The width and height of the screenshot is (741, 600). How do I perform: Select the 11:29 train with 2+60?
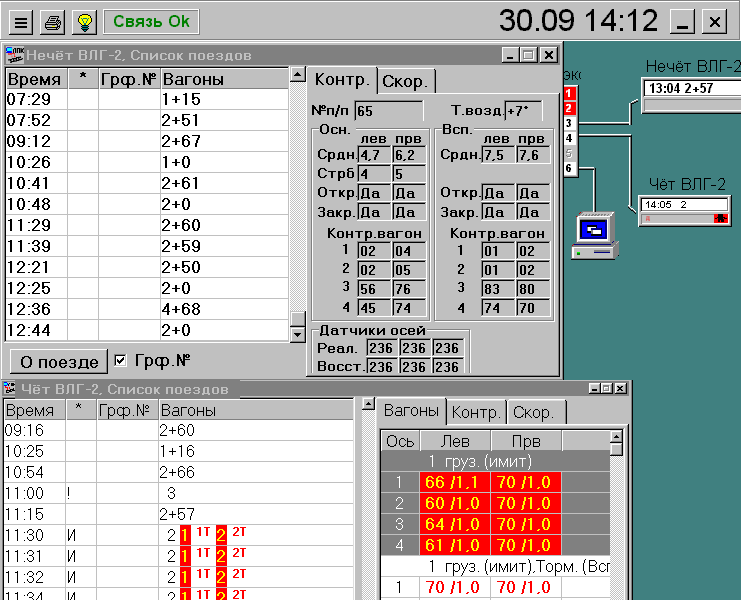[147, 225]
